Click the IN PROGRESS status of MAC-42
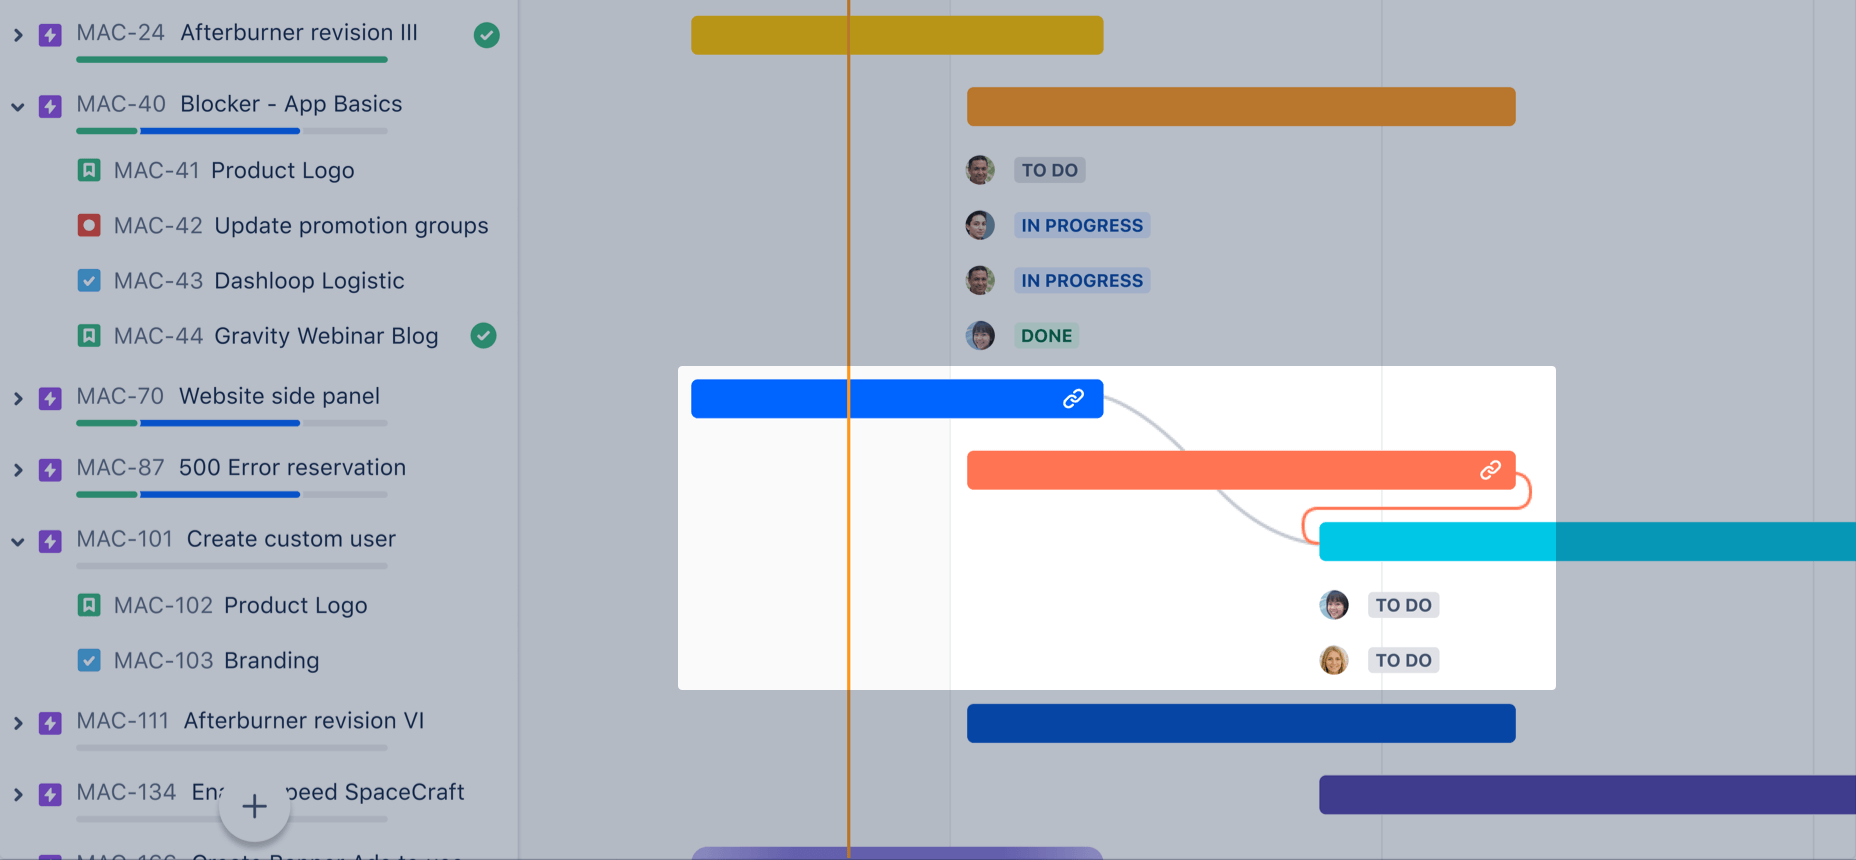The height and width of the screenshot is (860, 1856). point(1082,225)
